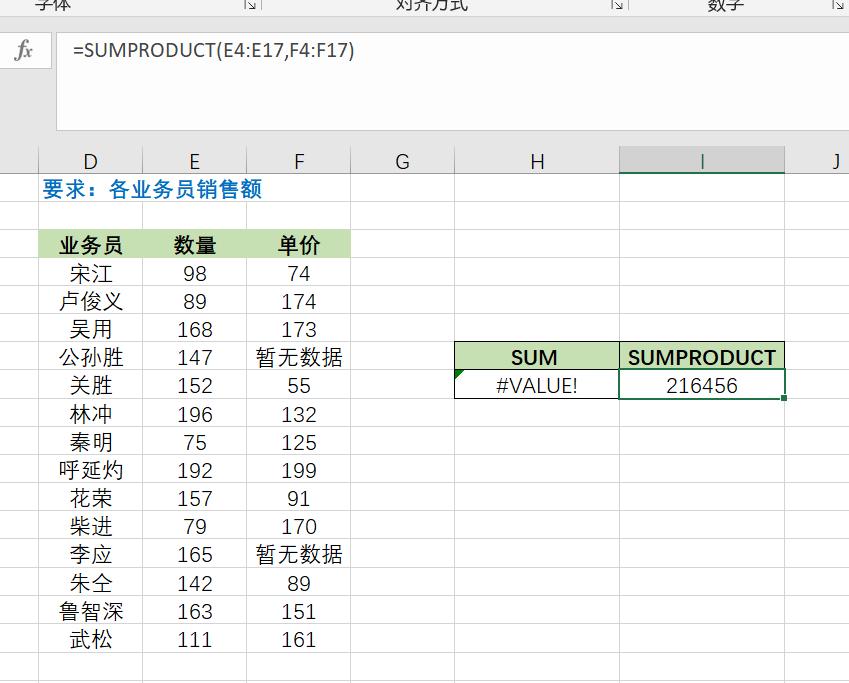Select column F header
This screenshot has height=683, width=849.
[x=298, y=161]
